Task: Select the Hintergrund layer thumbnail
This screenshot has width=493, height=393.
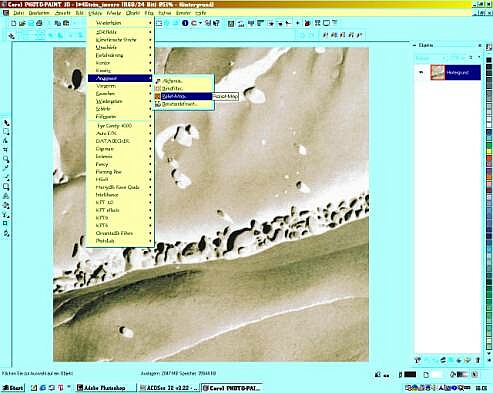Action: point(437,72)
